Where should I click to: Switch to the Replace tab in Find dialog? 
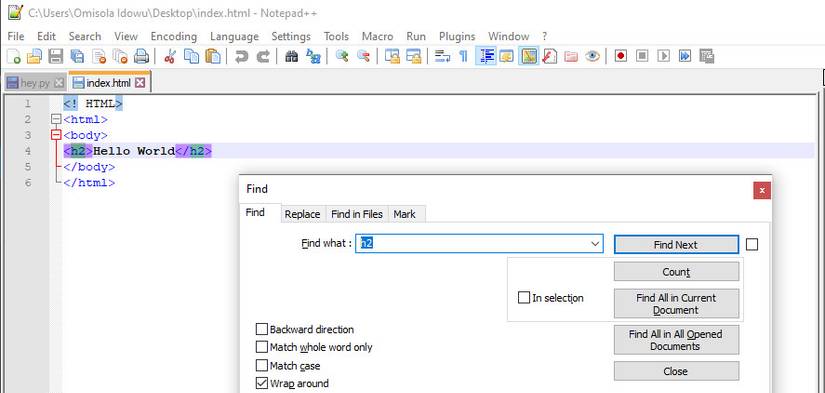pos(302,214)
